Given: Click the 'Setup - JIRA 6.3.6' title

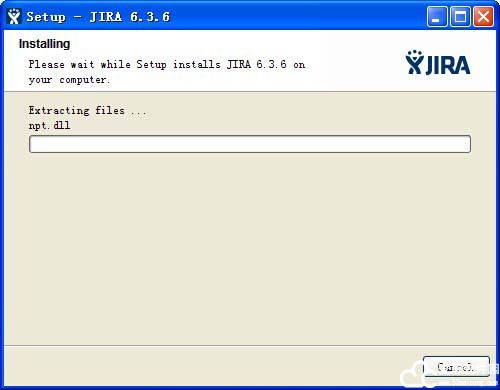Looking at the screenshot, I should click(98, 17).
